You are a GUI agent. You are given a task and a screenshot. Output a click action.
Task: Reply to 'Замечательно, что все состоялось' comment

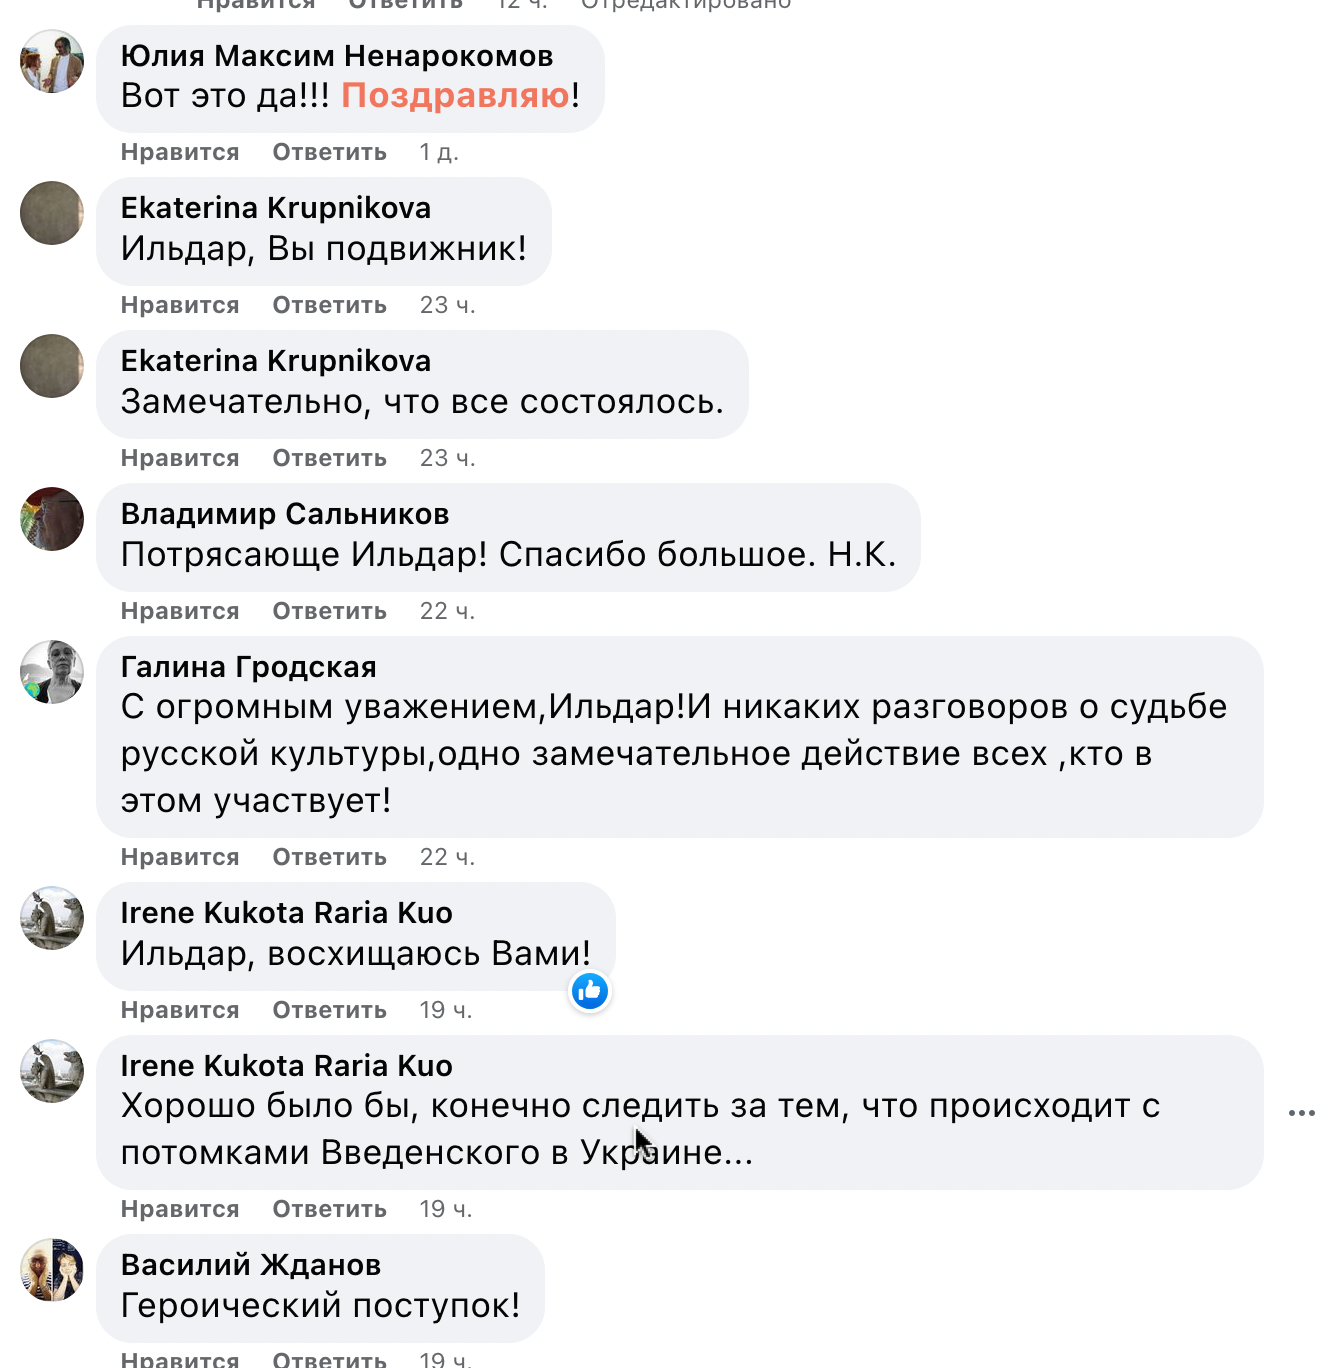click(x=329, y=458)
